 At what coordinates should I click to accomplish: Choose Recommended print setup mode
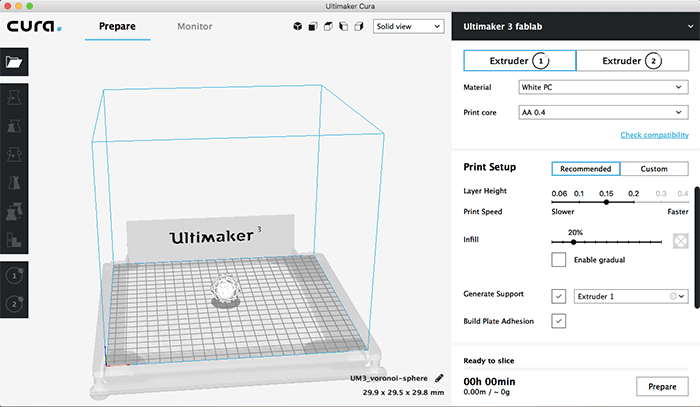tap(586, 169)
